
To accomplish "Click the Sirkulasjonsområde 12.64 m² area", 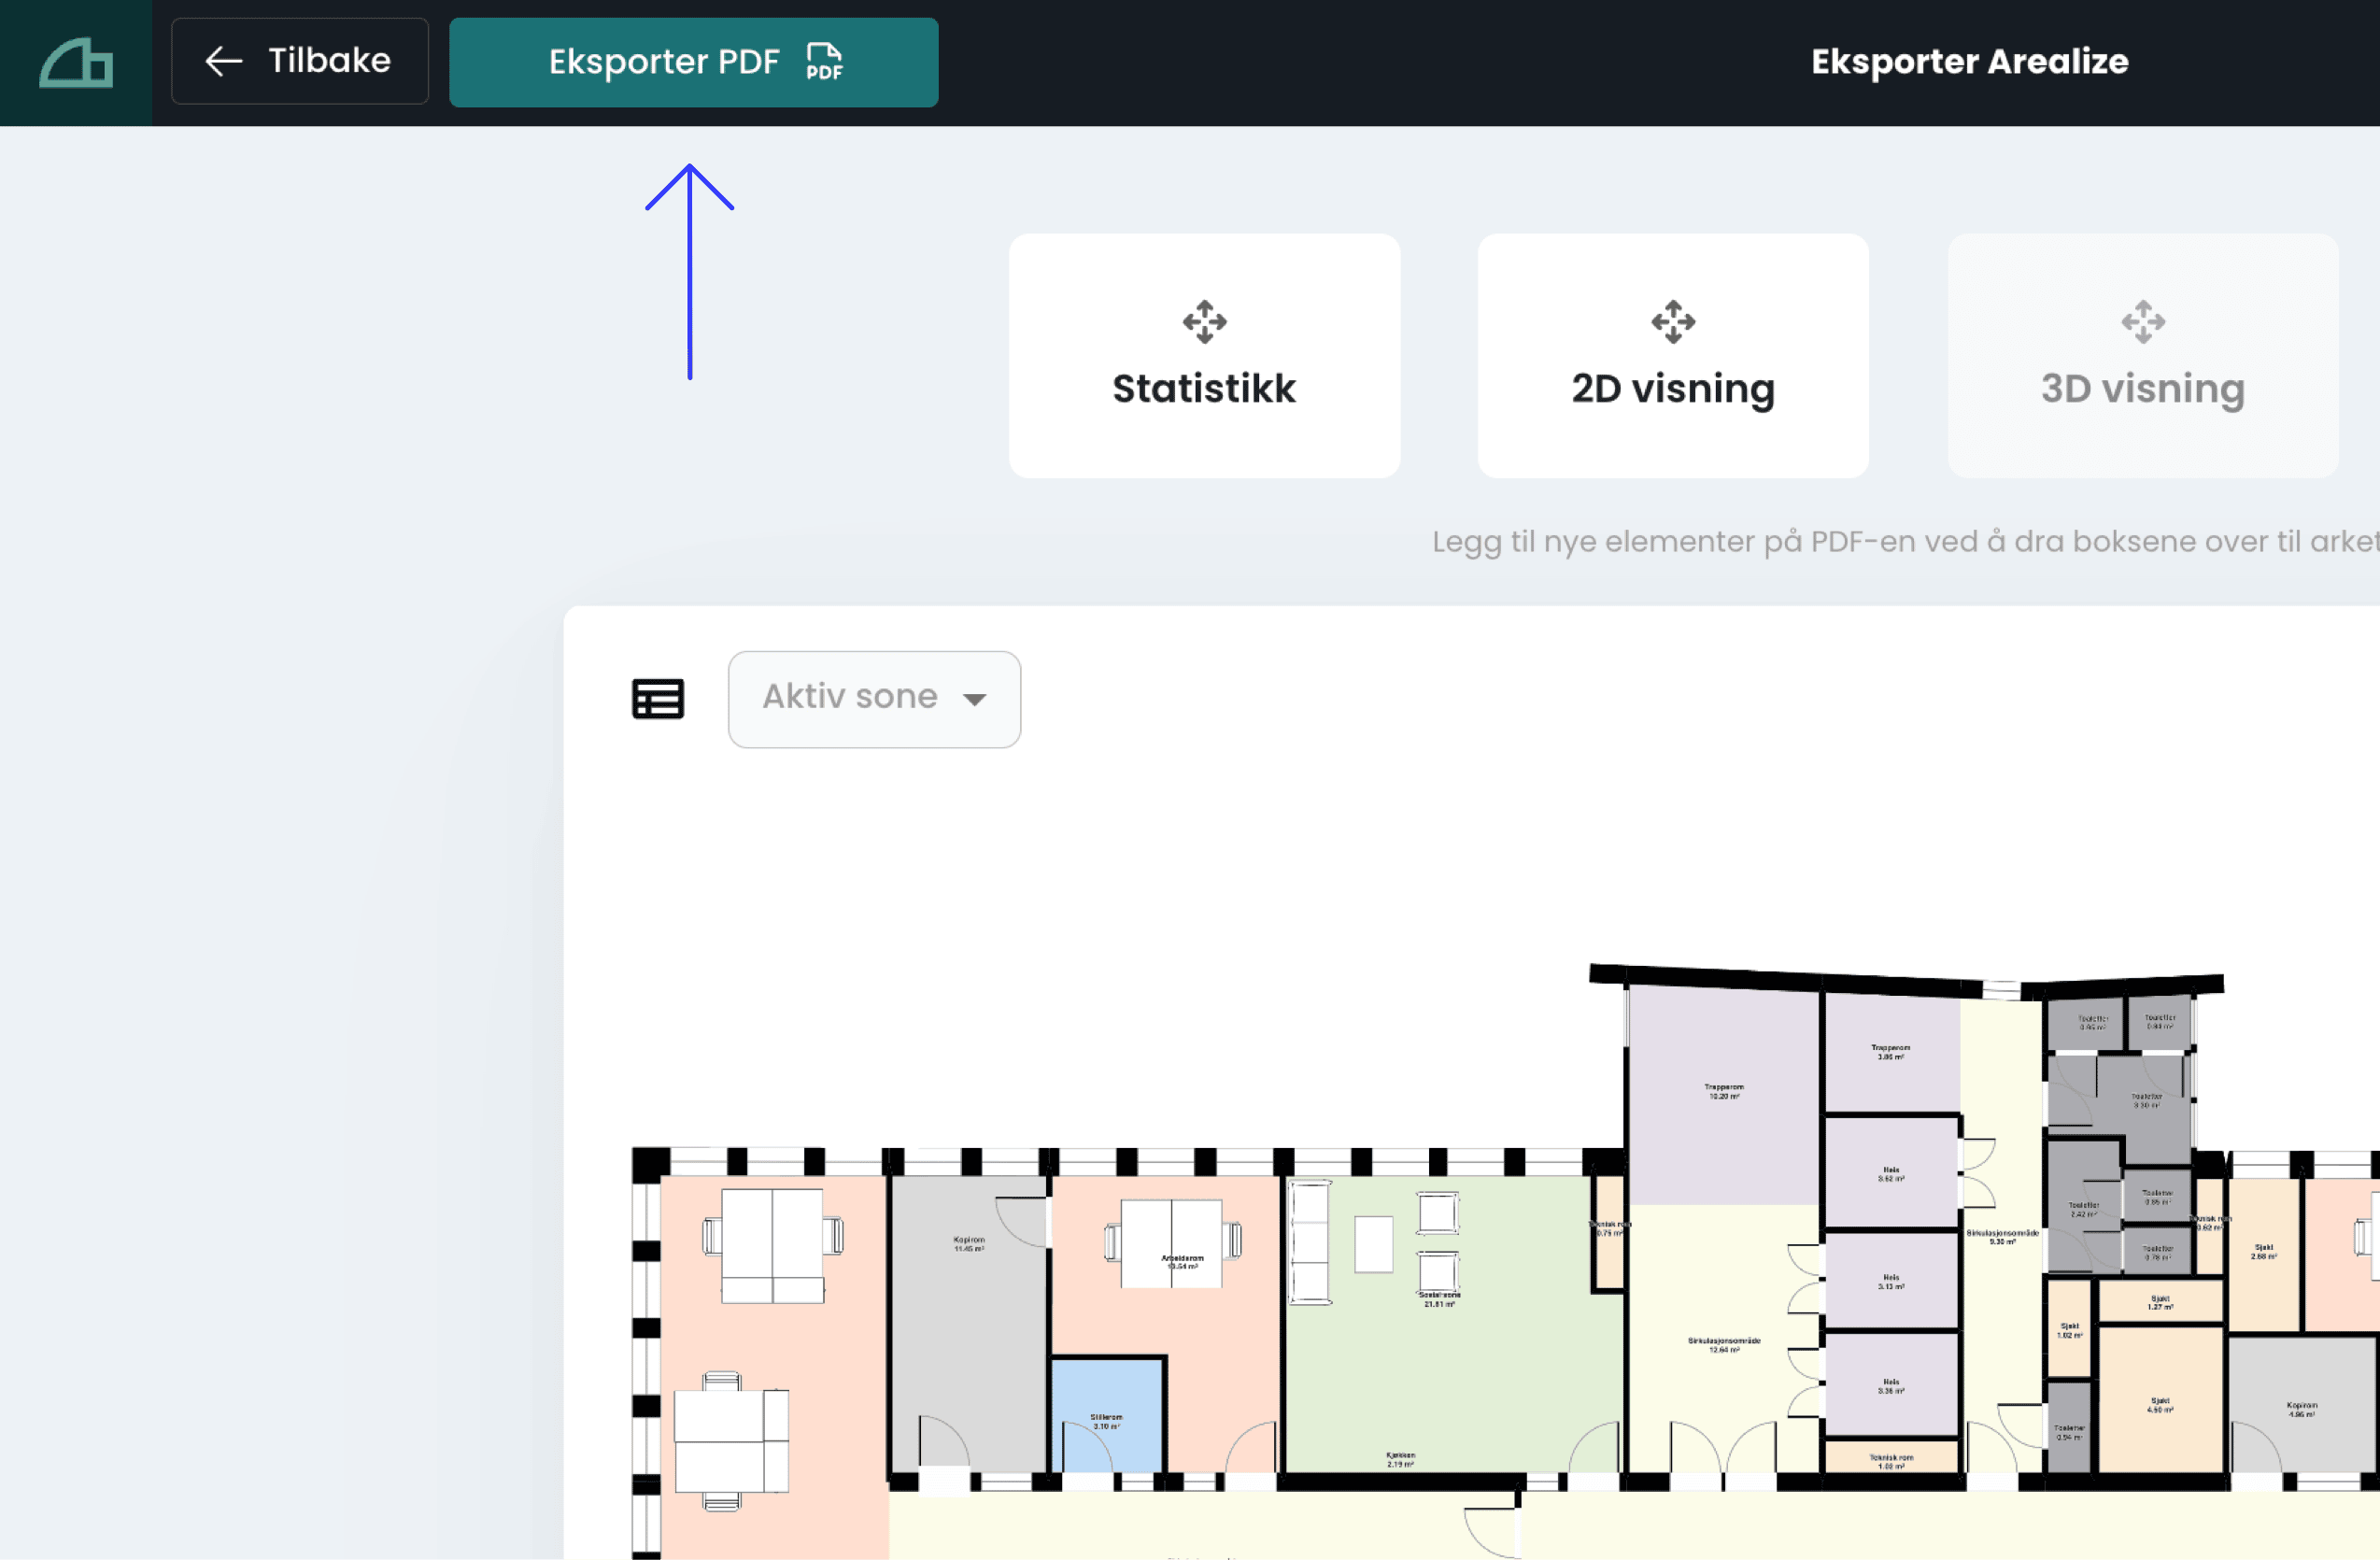I will point(1723,1345).
